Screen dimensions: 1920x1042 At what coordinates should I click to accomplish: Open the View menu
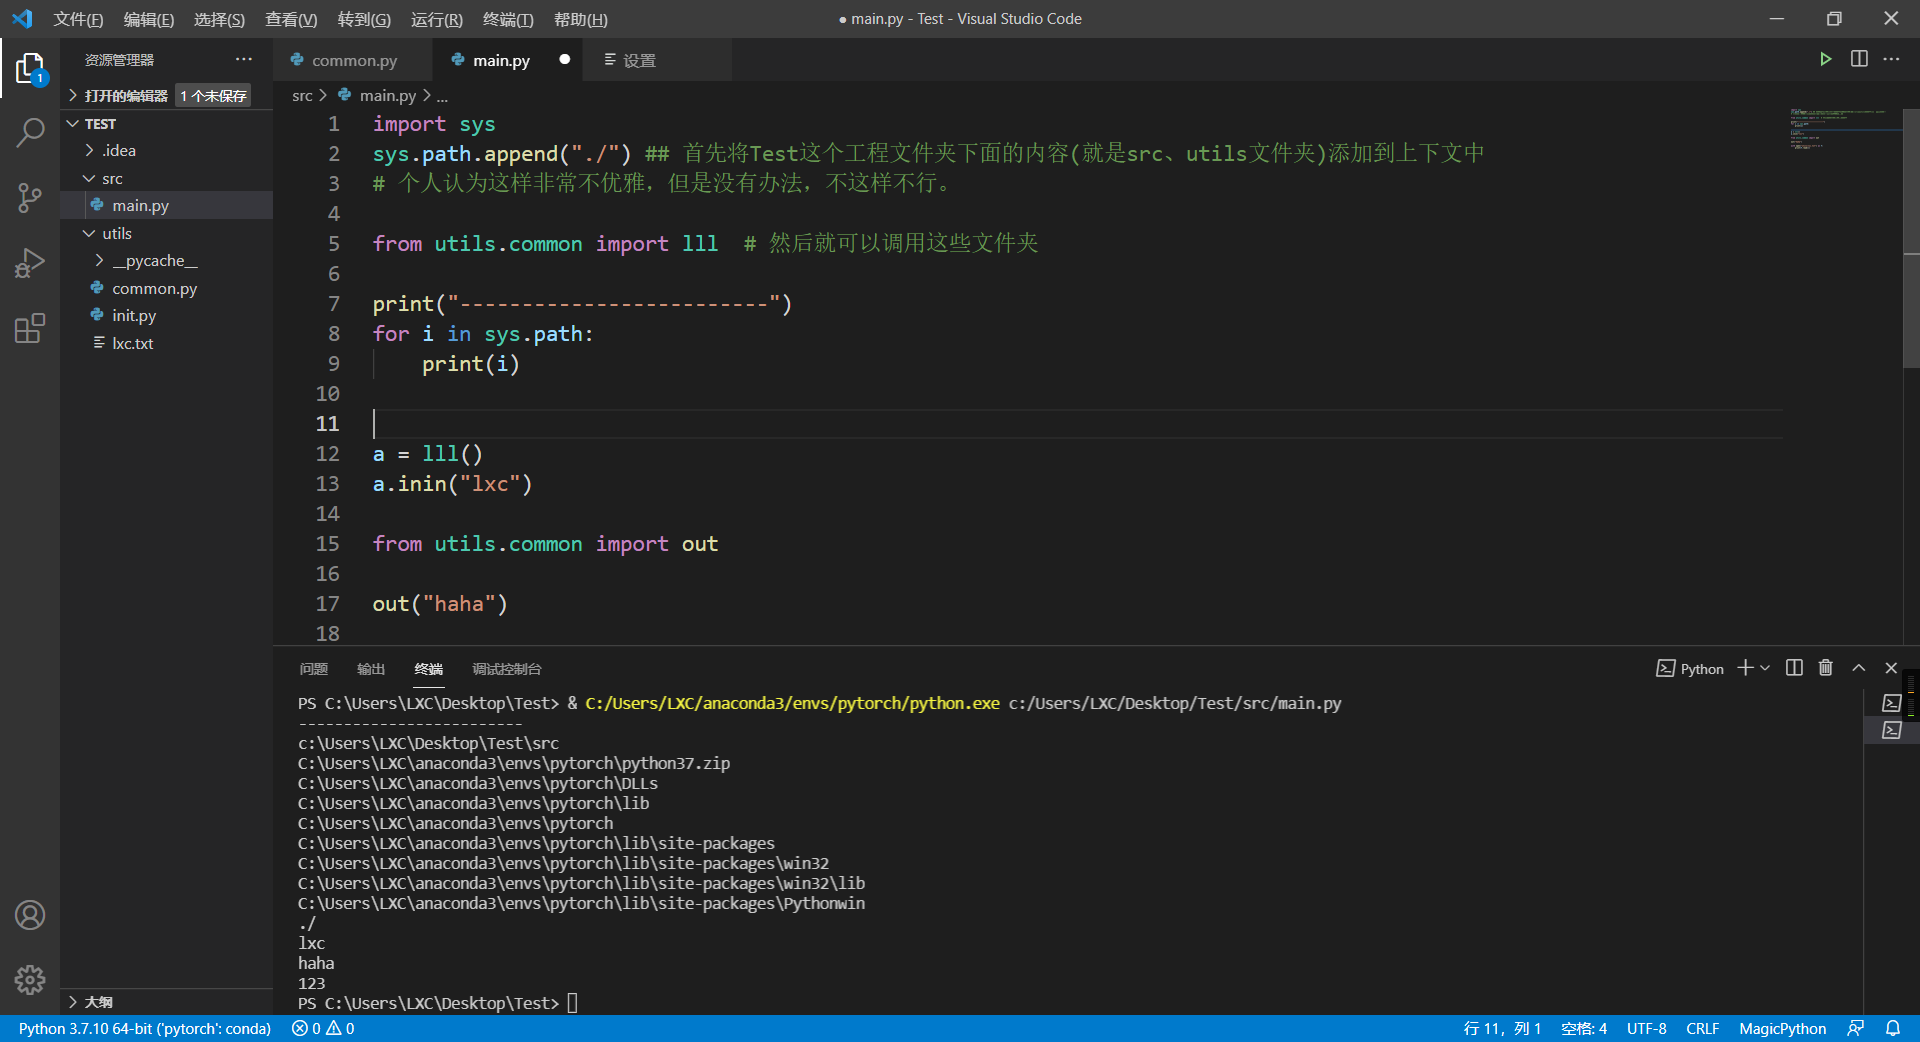pyautogui.click(x=291, y=19)
